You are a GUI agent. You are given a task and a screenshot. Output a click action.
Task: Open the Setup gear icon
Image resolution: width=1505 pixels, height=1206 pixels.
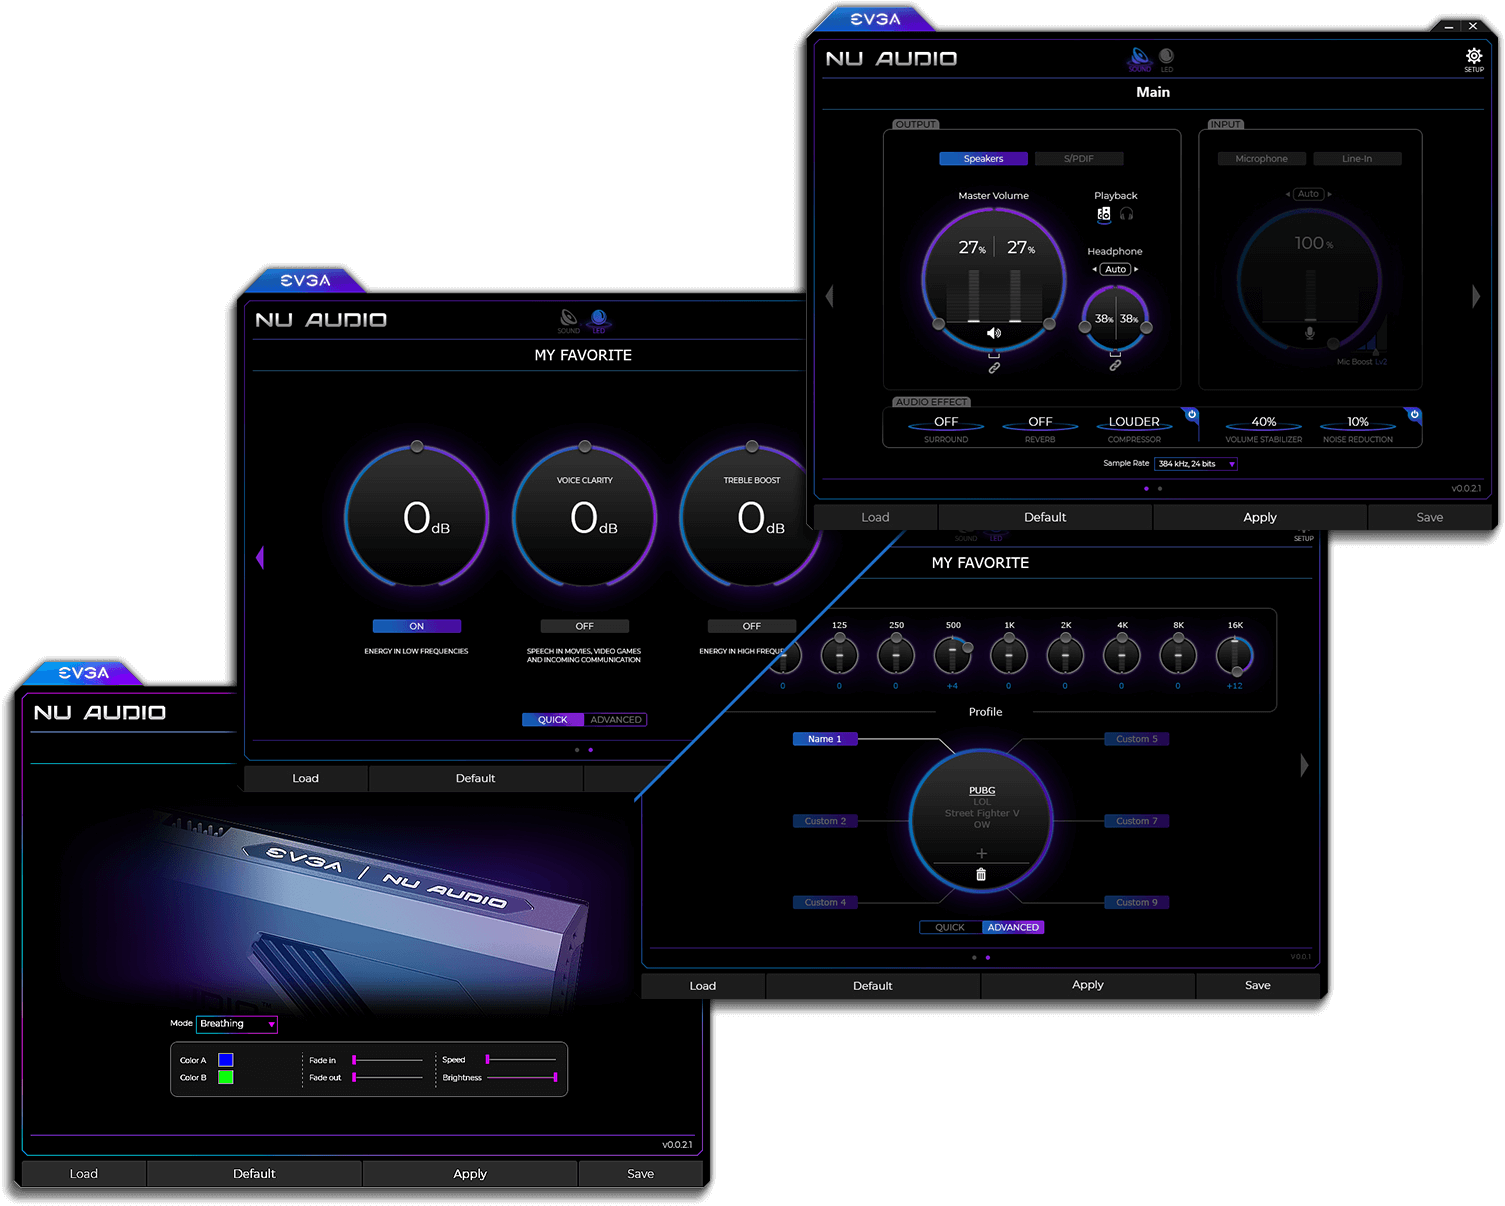pyautogui.click(x=1473, y=57)
